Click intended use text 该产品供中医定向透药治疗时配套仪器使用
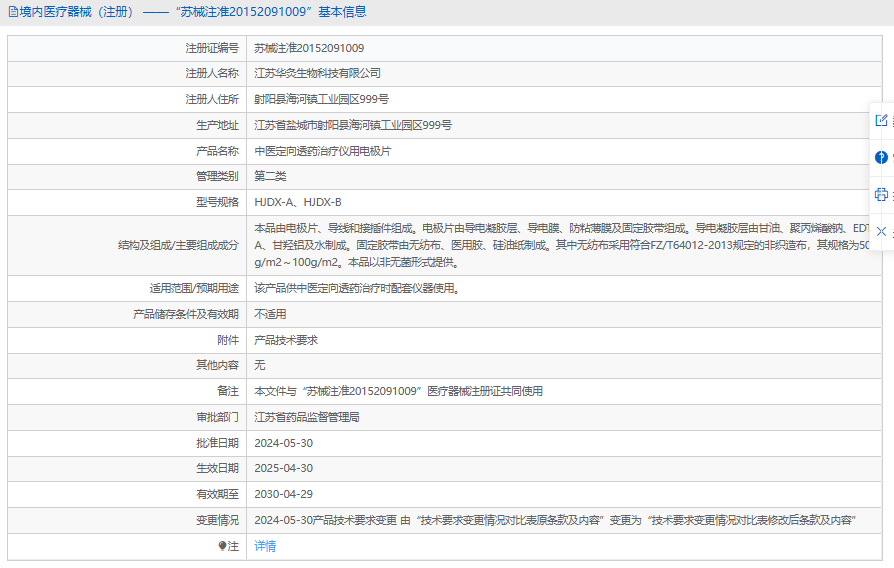The image size is (894, 568). click(357, 289)
